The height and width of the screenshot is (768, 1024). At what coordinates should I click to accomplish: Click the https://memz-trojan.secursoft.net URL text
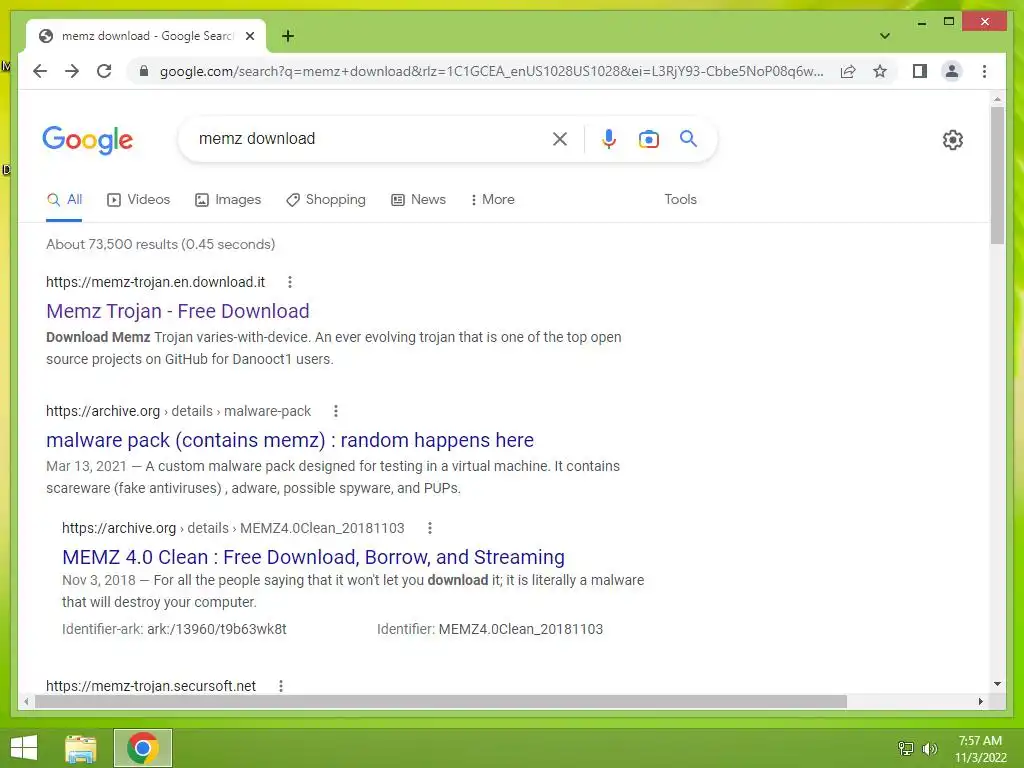point(151,686)
